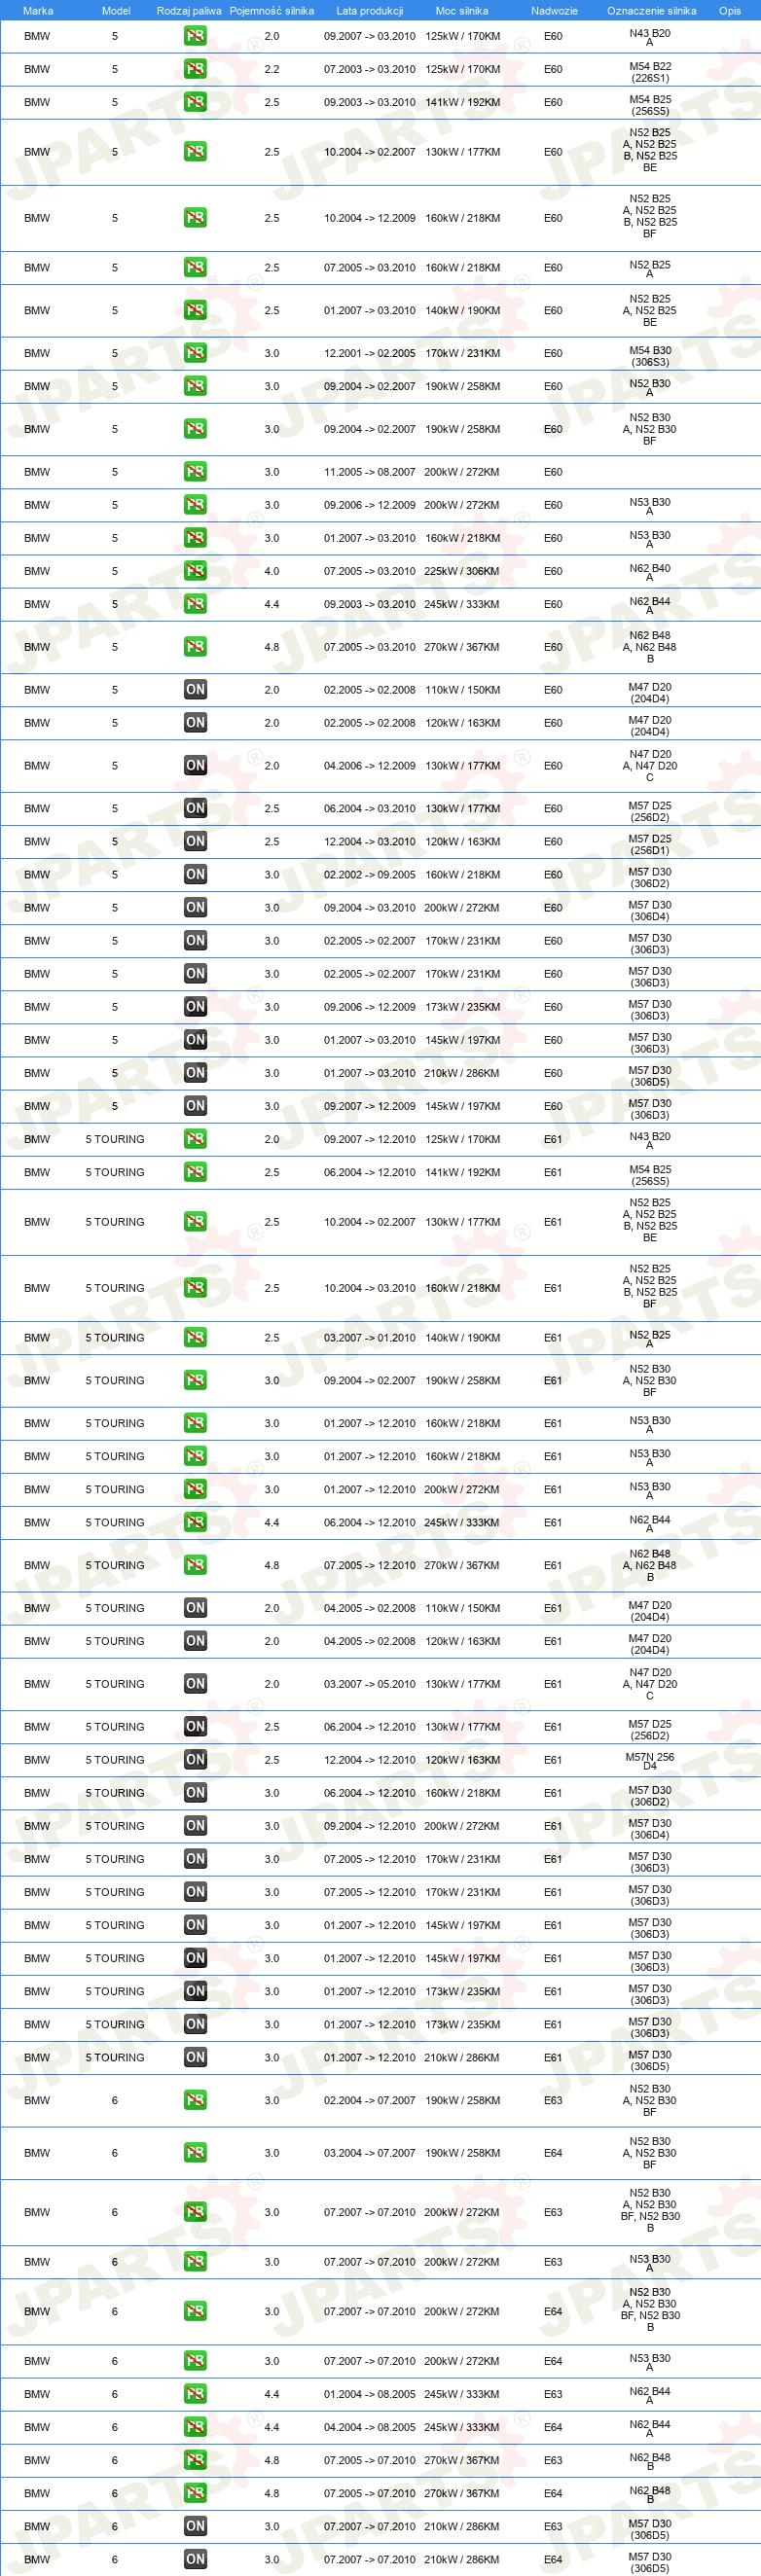This screenshot has width=761, height=2576.
Task: Click diesel ON icon in 5 Touring N47 D20 row
Action: (x=195, y=1685)
